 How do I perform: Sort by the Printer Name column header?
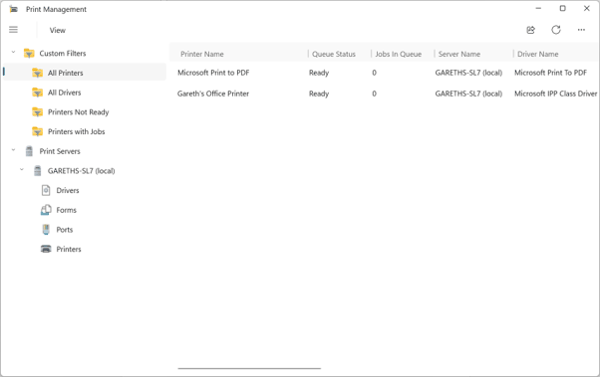click(x=202, y=54)
